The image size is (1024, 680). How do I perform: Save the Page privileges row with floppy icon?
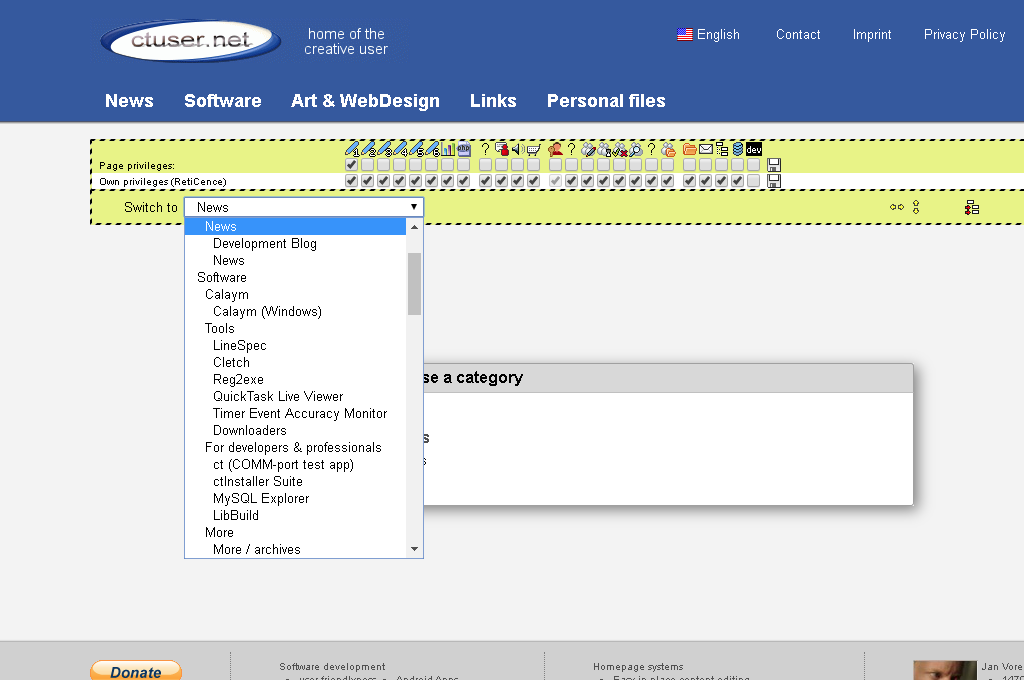774,165
